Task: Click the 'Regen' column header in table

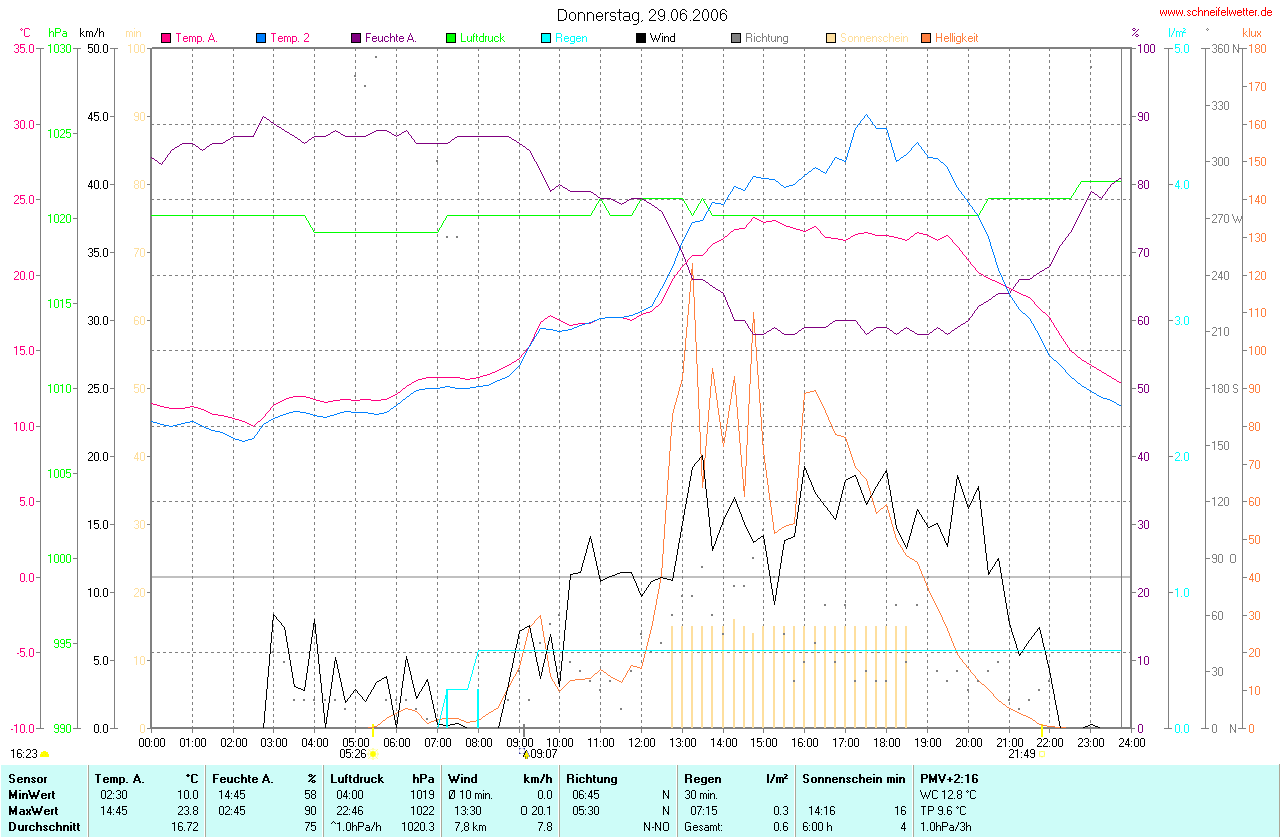Action: pyautogui.click(x=703, y=779)
